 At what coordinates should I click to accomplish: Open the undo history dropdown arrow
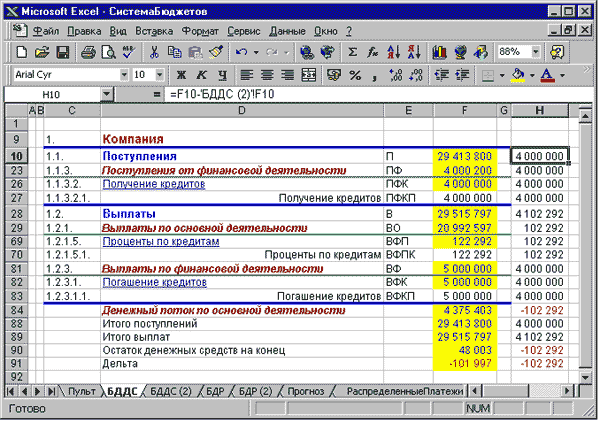click(x=256, y=52)
